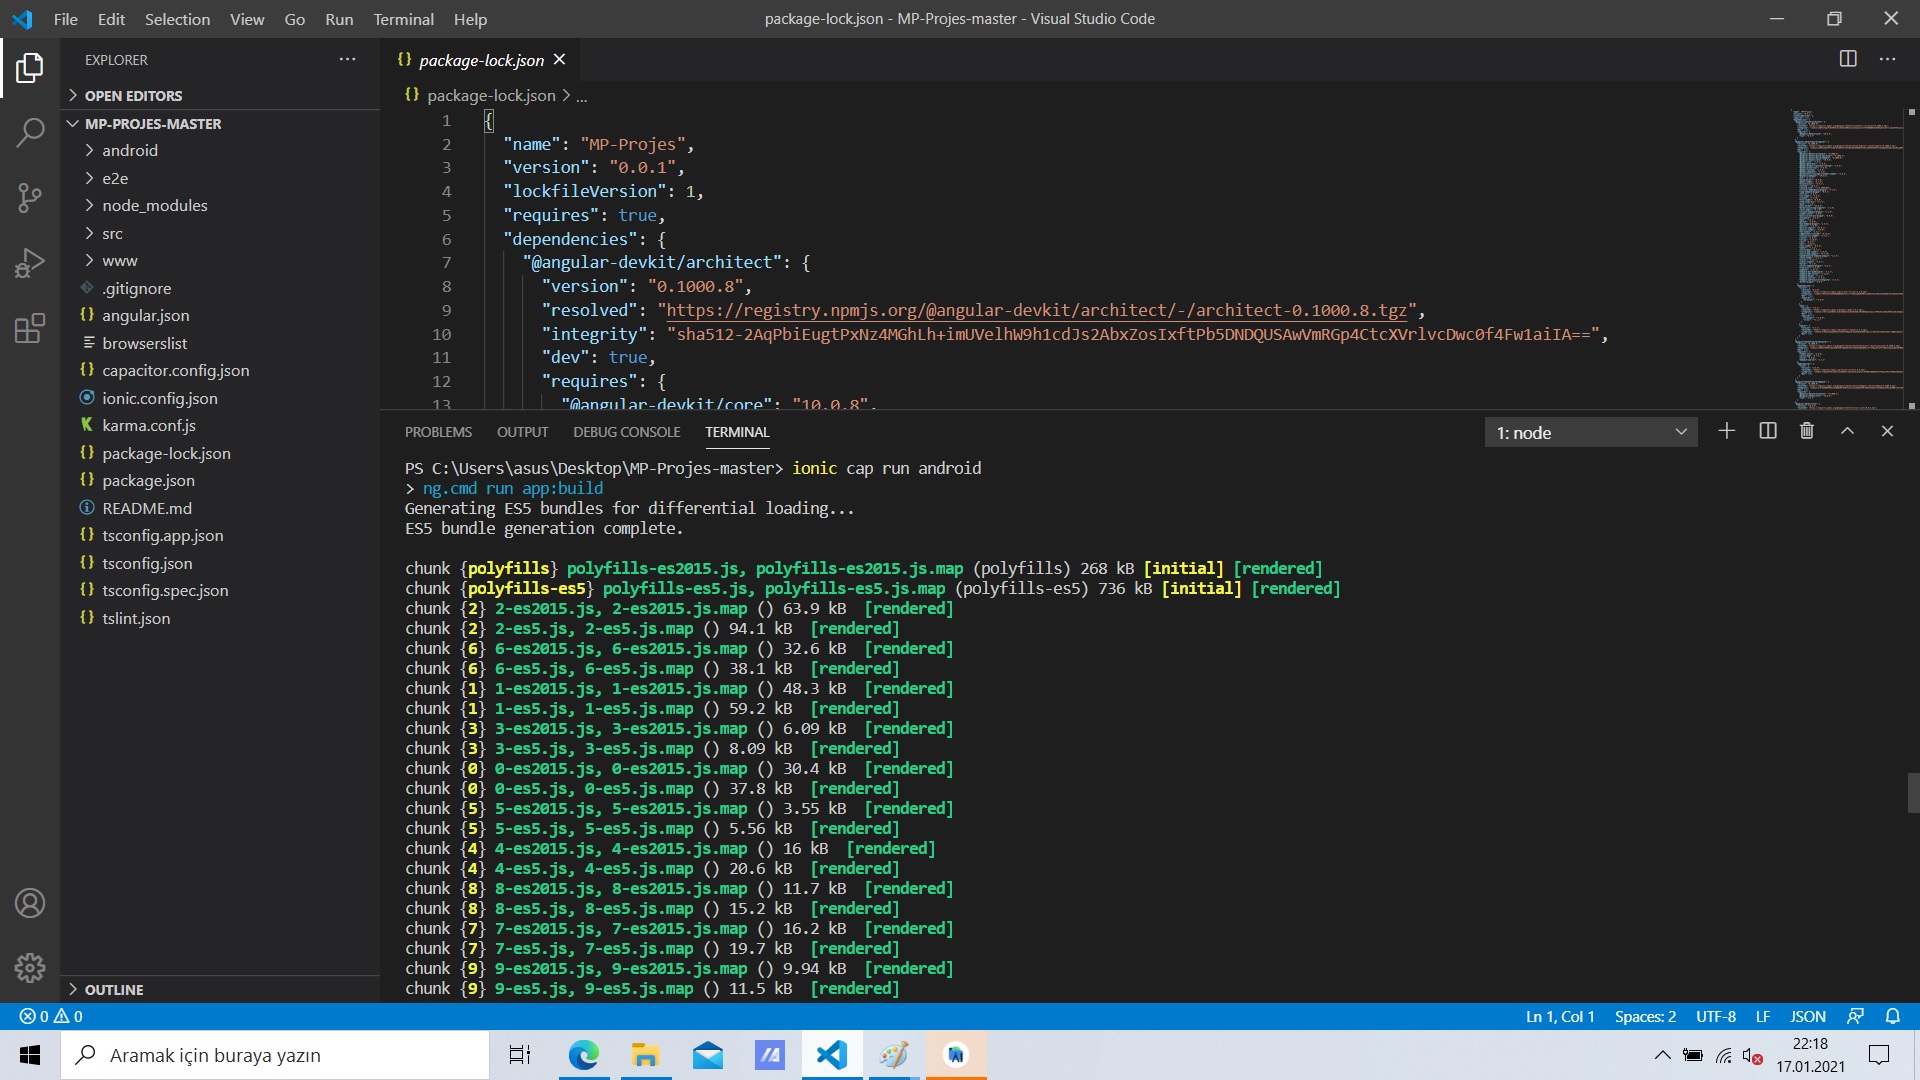1920x1080 pixels.
Task: Open the Extensions view
Action: click(30, 328)
